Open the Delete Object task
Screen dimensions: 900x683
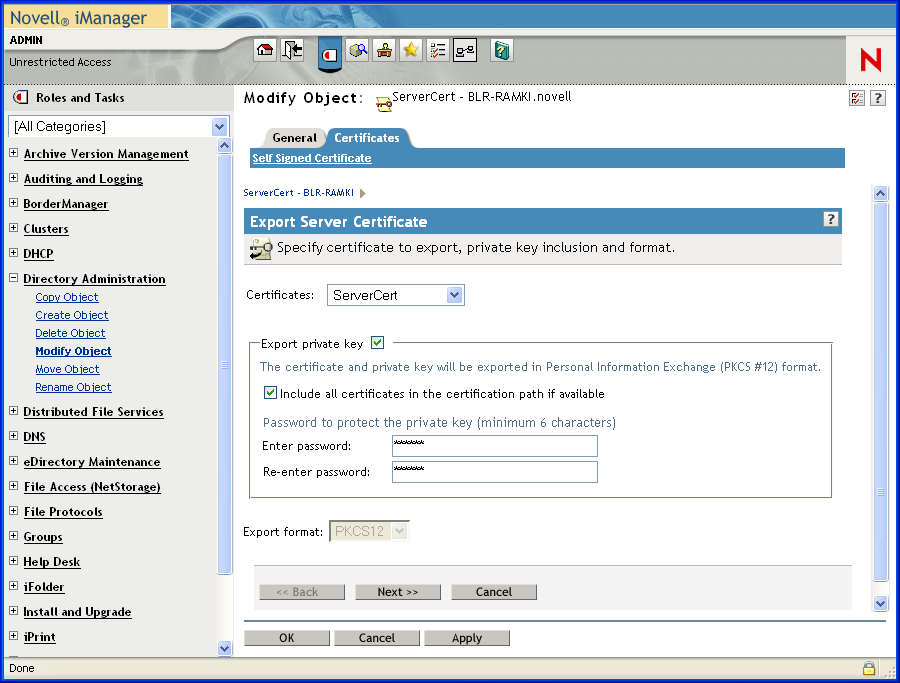(x=70, y=333)
